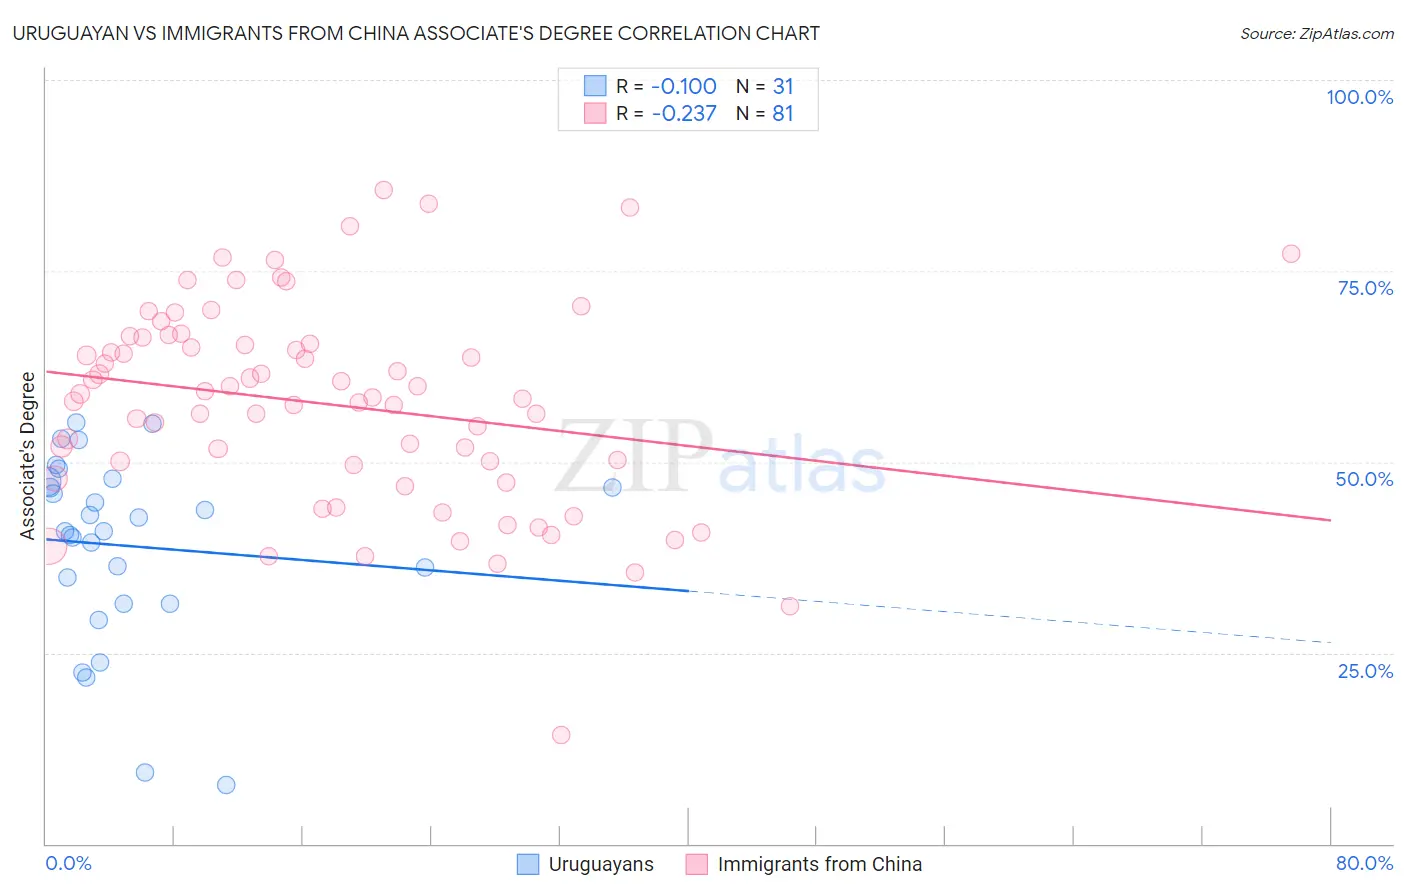The image size is (1406, 892).
Task: Select the Uruguayans legend label
Action: pyautogui.click(x=601, y=864)
